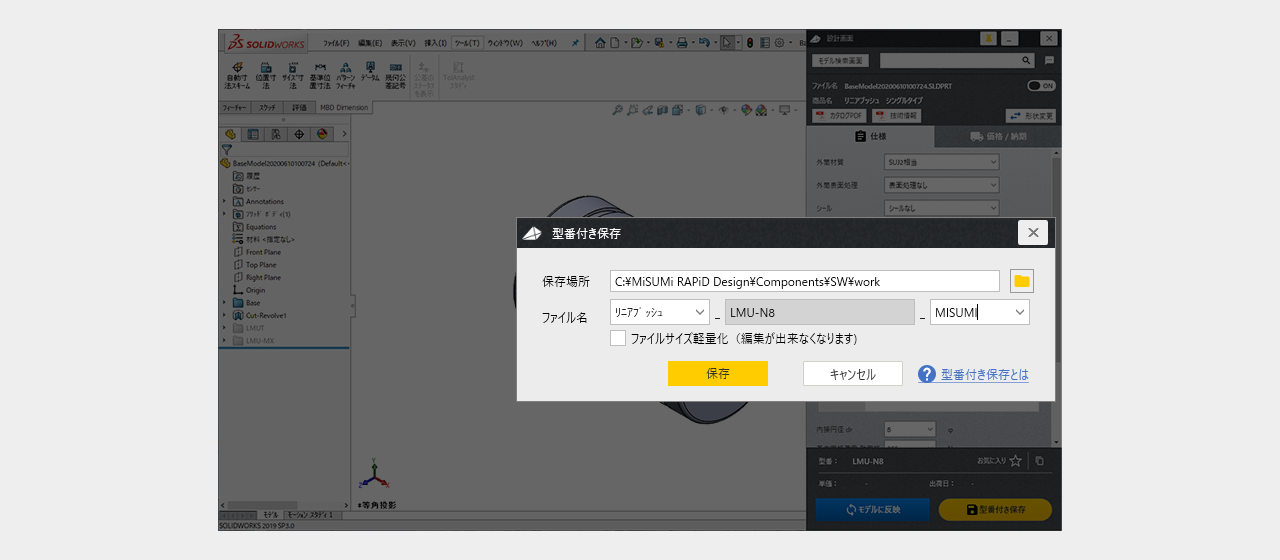Enable ファイルサイズ軽量化 checkbox

[618, 338]
